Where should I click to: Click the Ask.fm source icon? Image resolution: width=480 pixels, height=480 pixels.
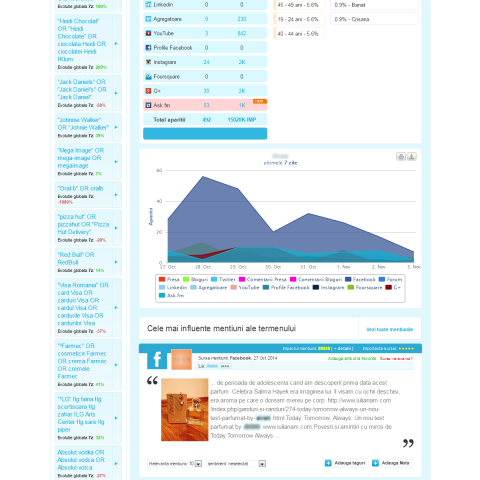point(148,105)
